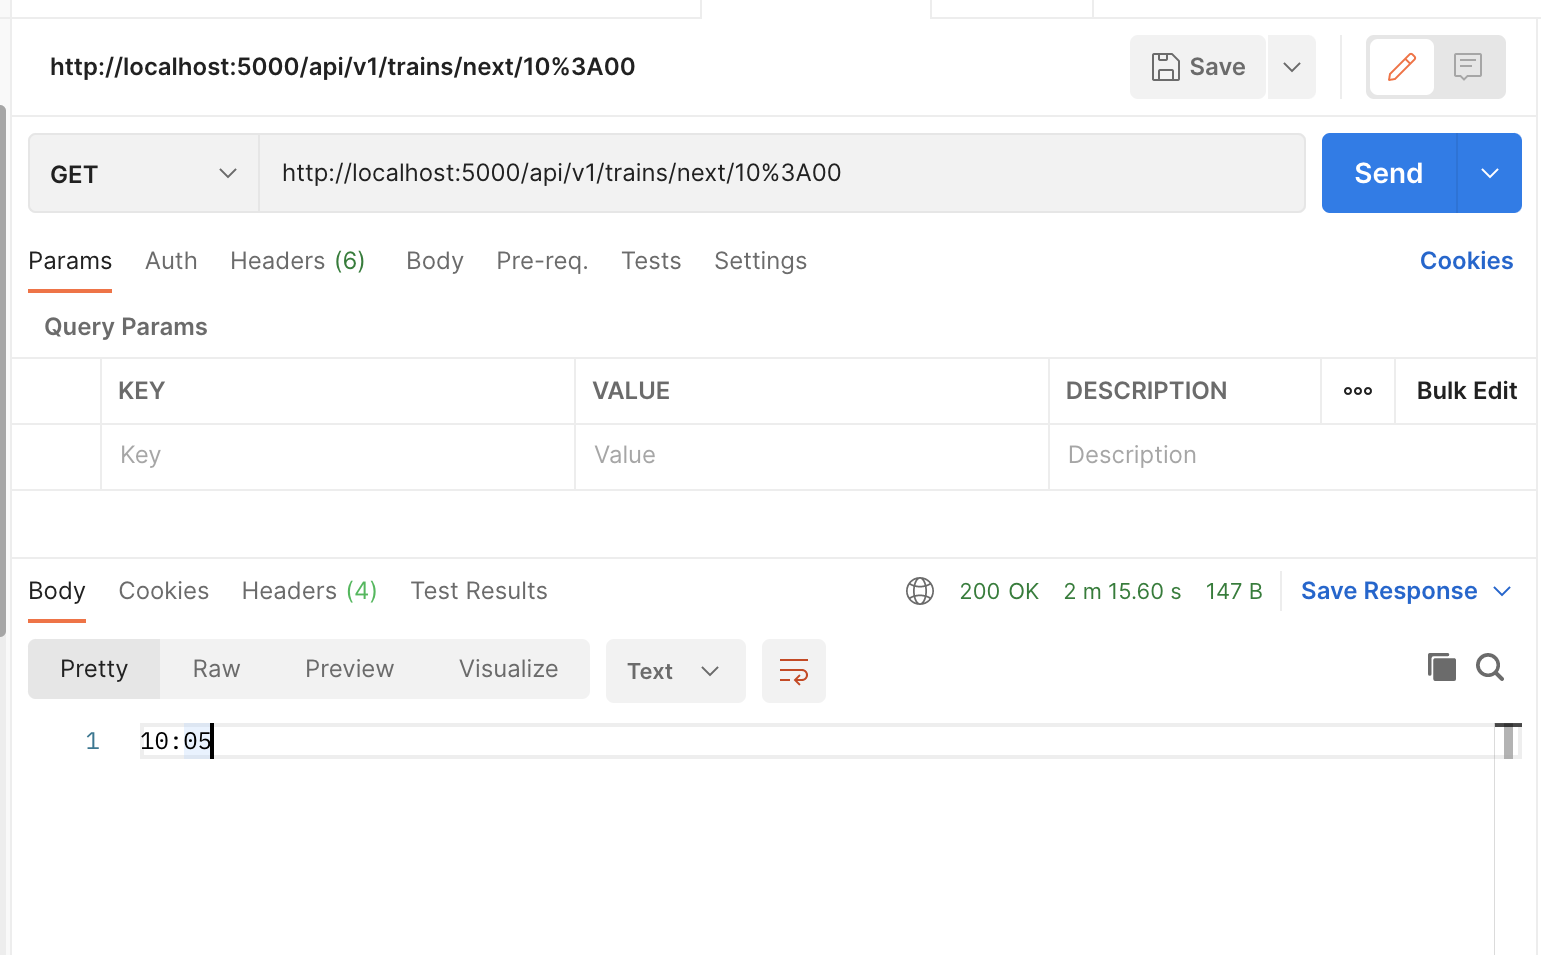The width and height of the screenshot is (1541, 955).
Task: Switch to Visualize view
Action: [x=508, y=669]
